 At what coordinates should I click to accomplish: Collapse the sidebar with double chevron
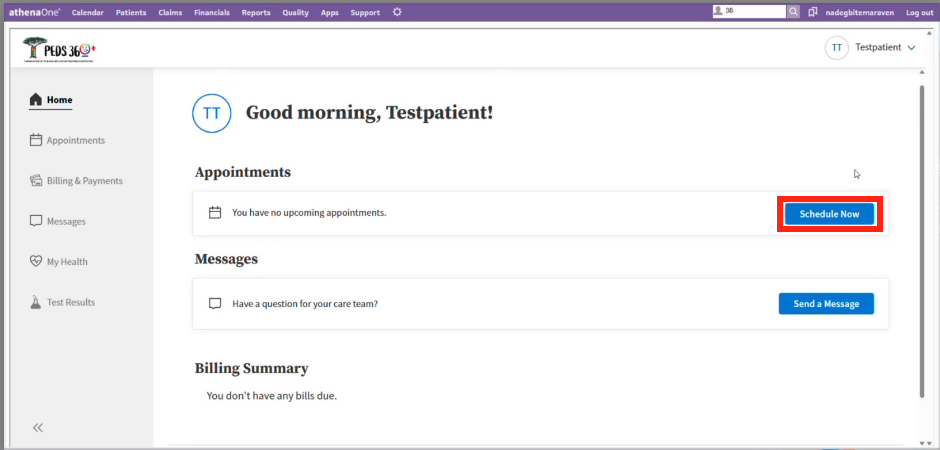tap(38, 427)
